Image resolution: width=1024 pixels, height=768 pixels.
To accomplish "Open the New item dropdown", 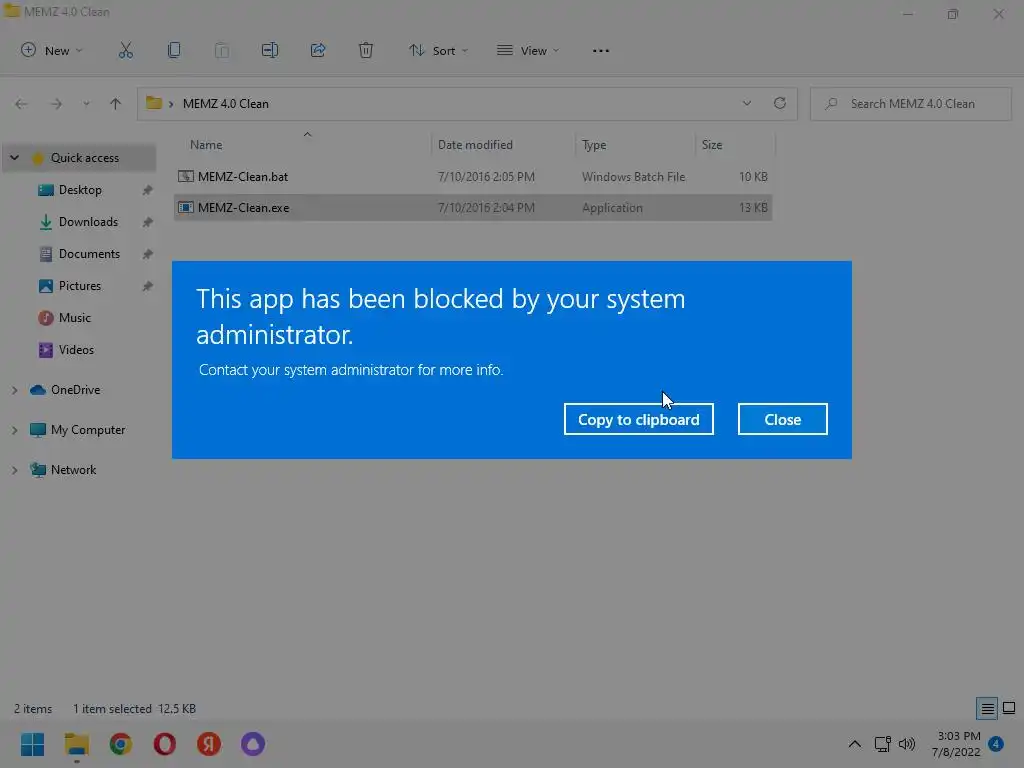I will pos(52,50).
